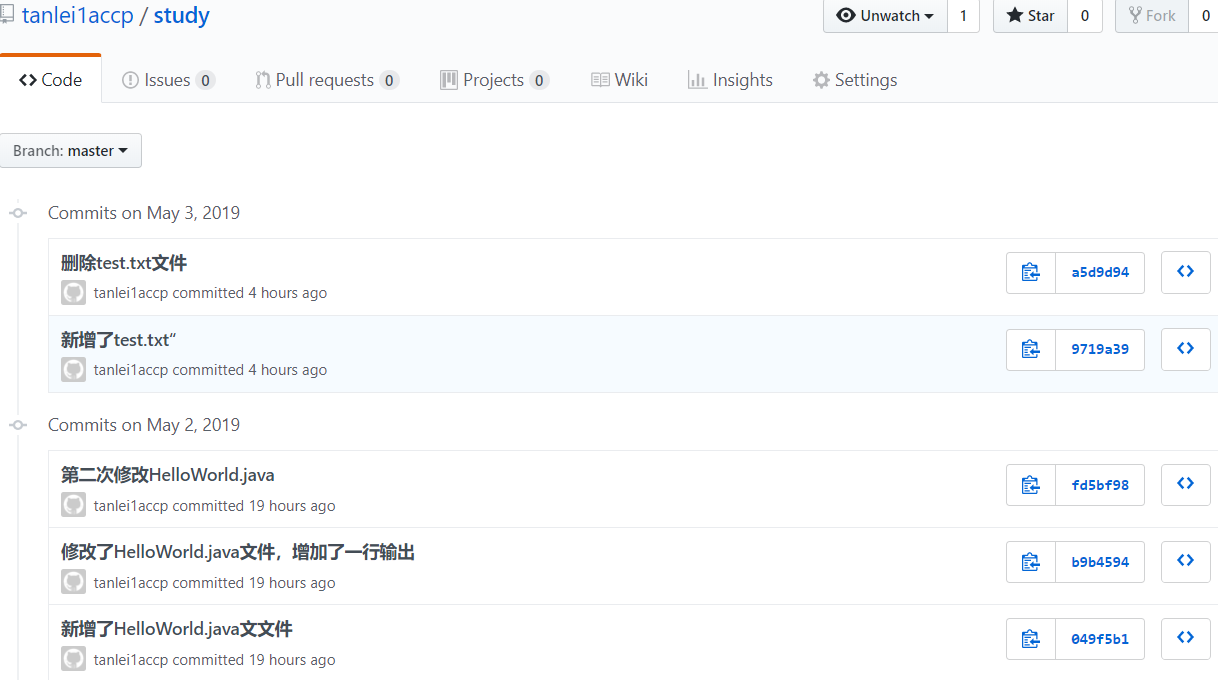Viewport: 1218px width, 680px height.
Task: Click avatar beside 新增了HelloWorld.java文文件 commit
Action: (73, 659)
